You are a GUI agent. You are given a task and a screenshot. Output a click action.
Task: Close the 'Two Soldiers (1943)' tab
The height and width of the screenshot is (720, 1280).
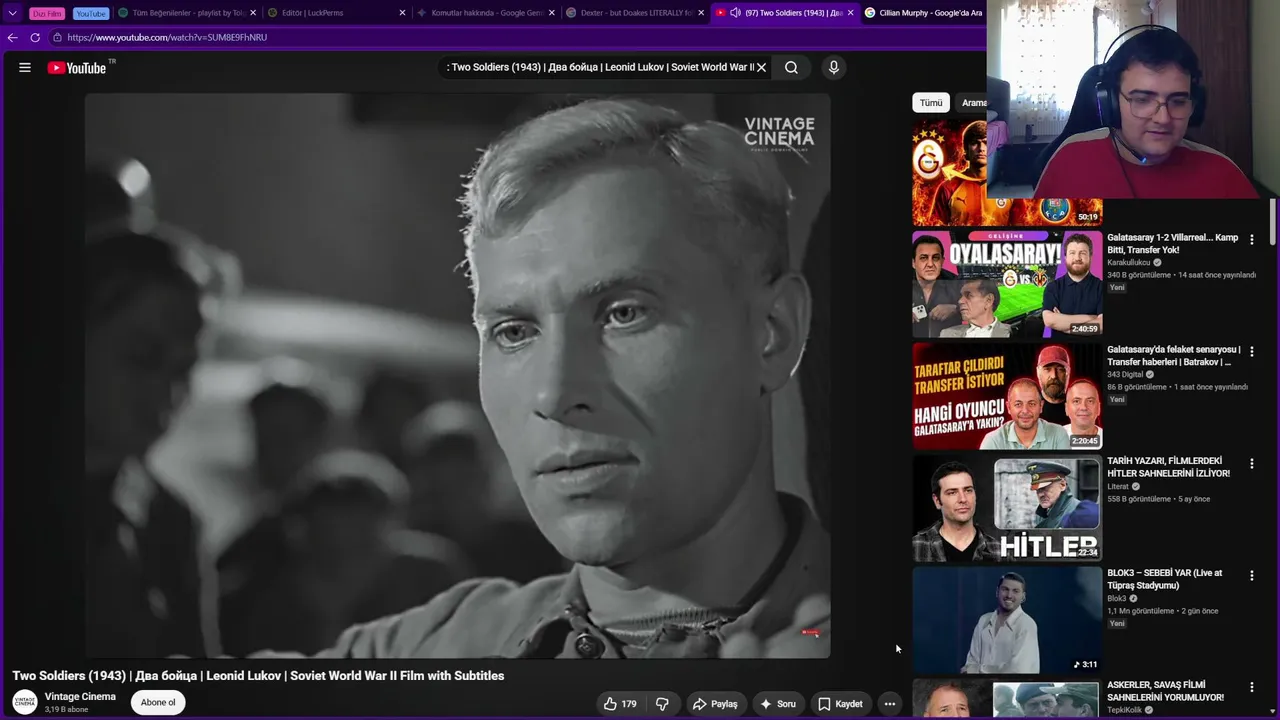(x=851, y=13)
